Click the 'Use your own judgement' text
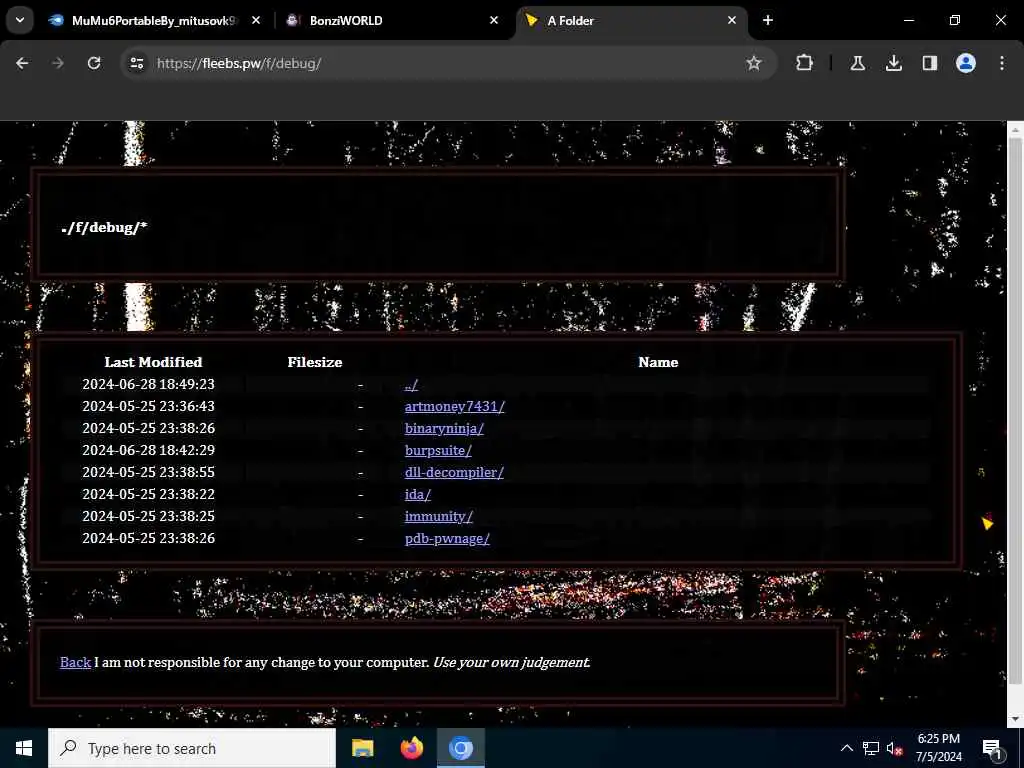 tap(511, 662)
